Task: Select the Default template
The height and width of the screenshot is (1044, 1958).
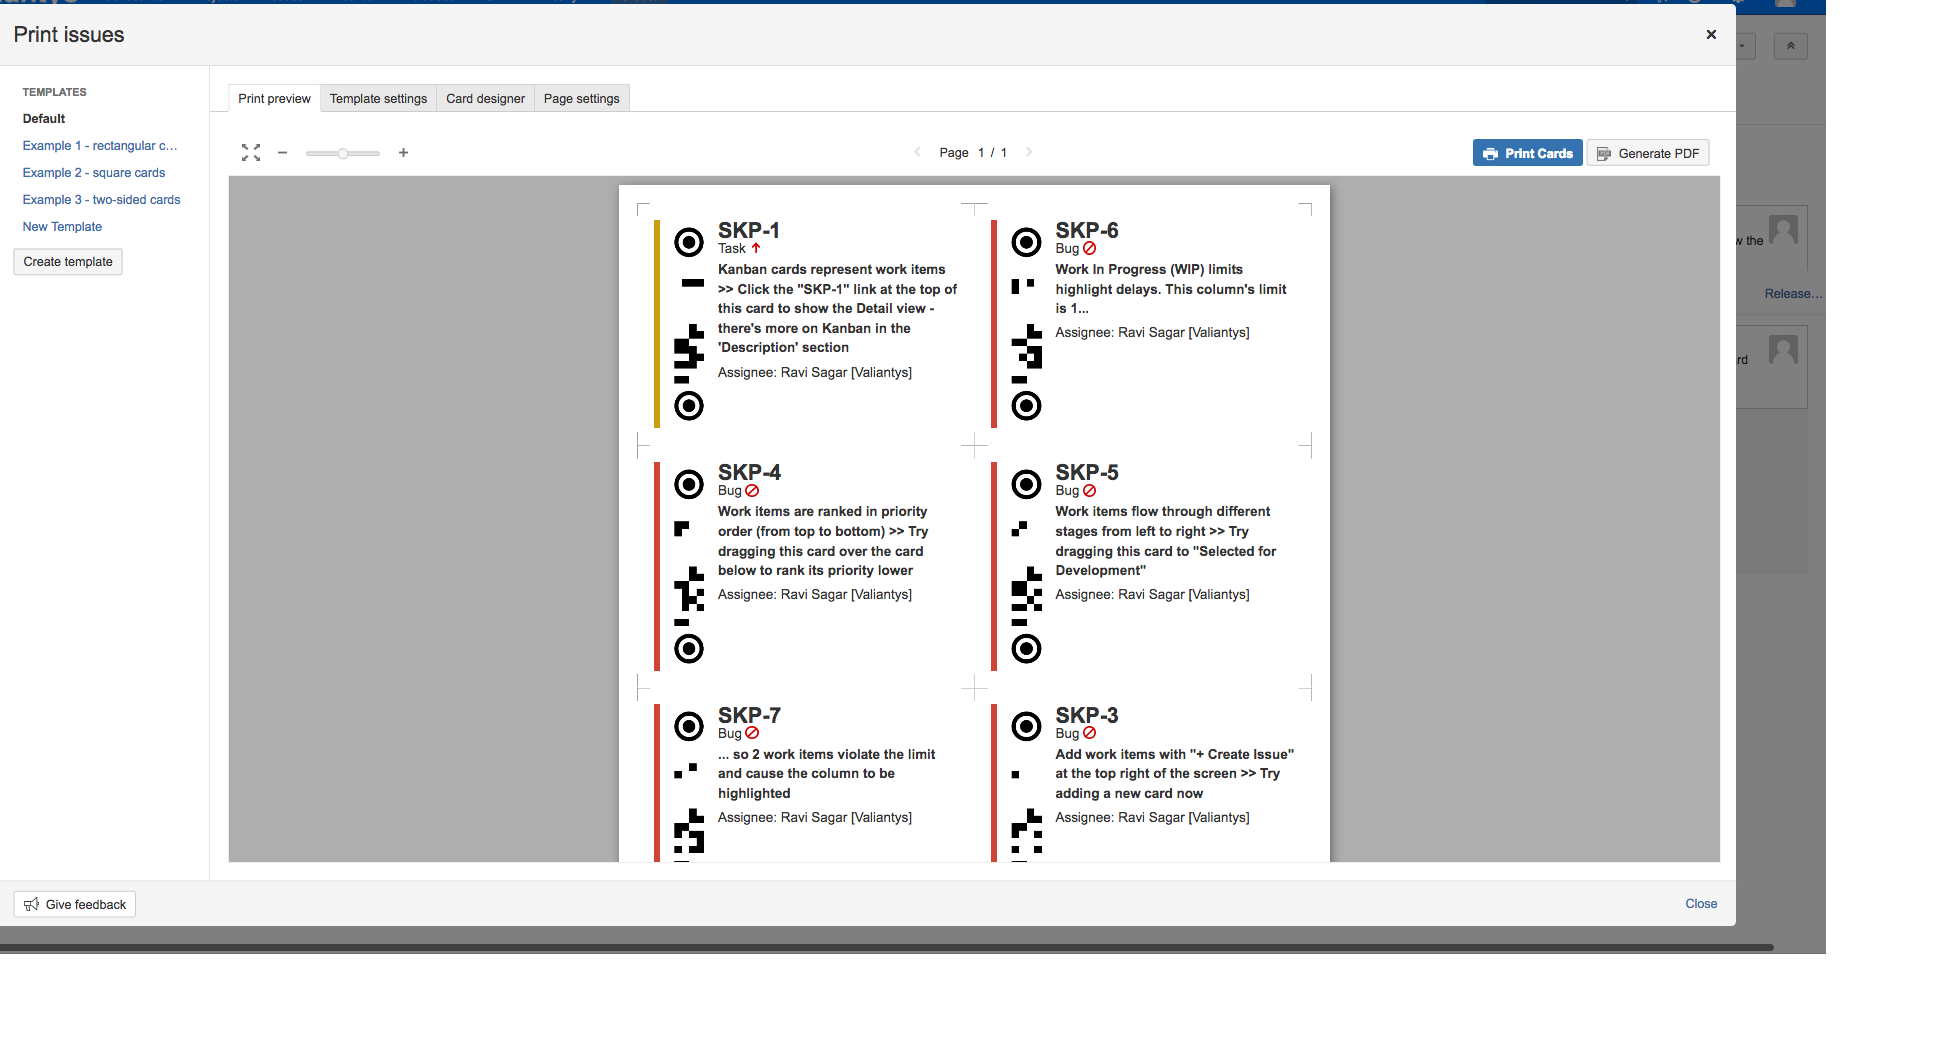Action: 44,118
